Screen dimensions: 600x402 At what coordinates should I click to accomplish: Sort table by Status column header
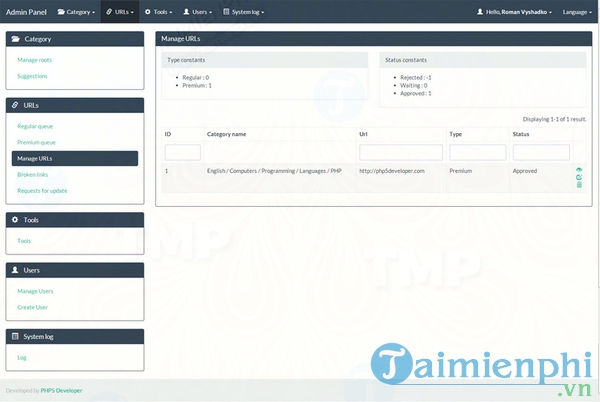pos(521,134)
